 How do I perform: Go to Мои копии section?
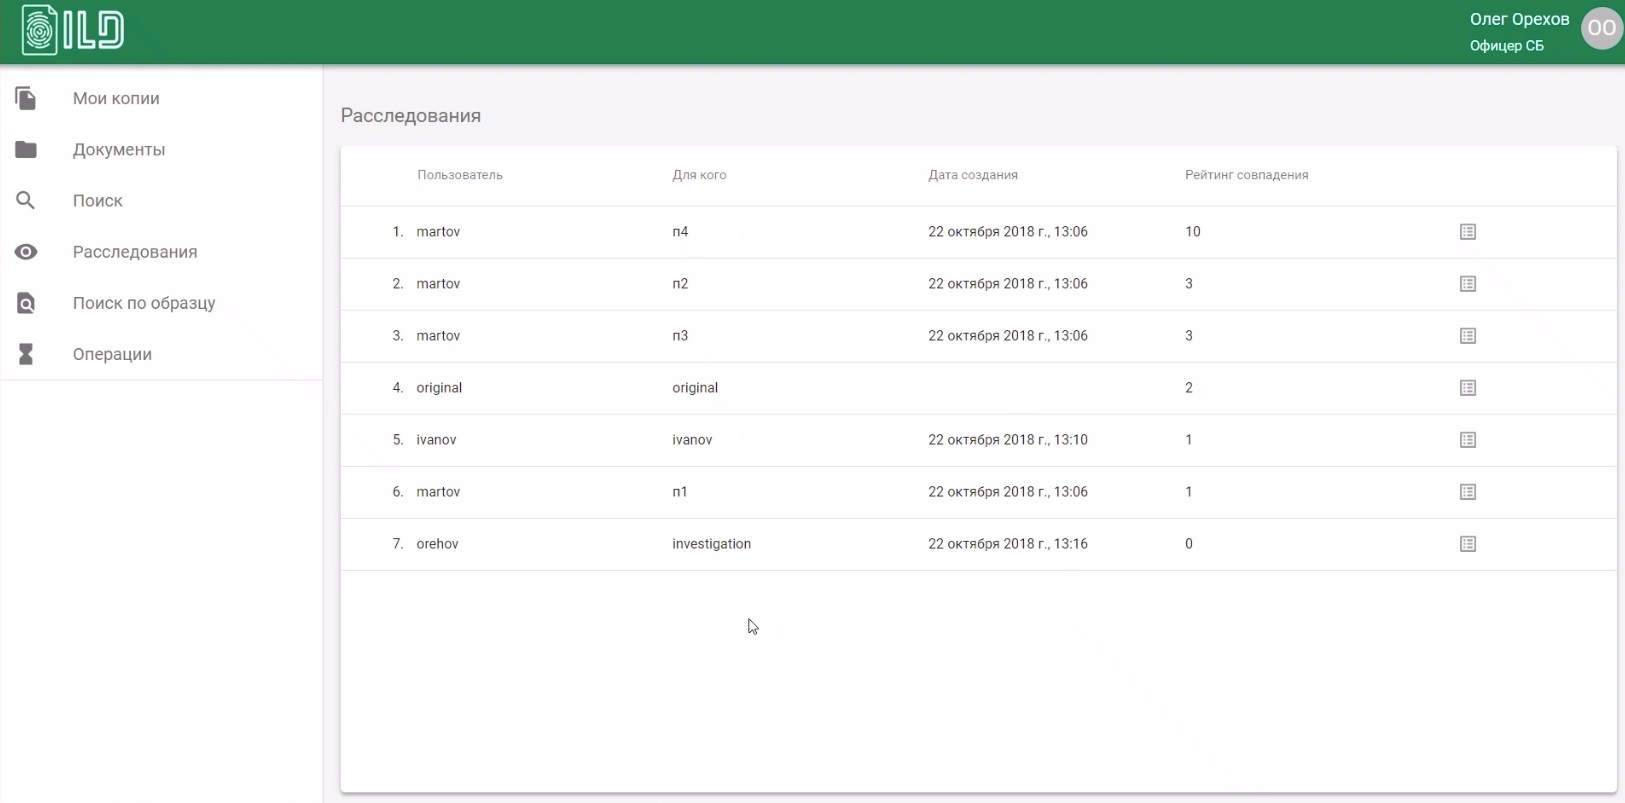coord(116,98)
